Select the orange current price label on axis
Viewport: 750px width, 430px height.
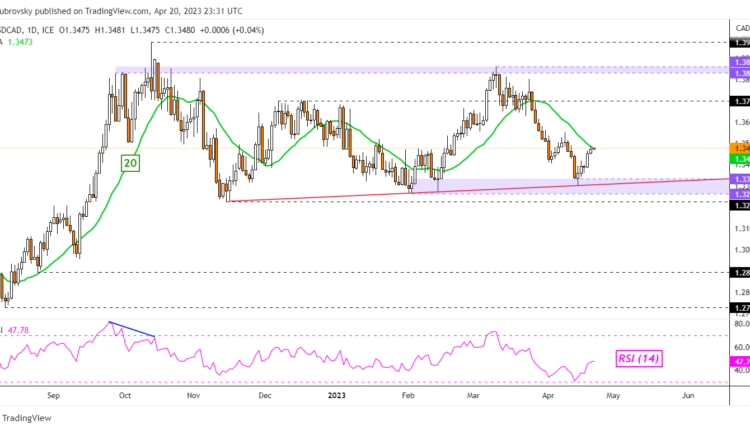pyautogui.click(x=740, y=148)
